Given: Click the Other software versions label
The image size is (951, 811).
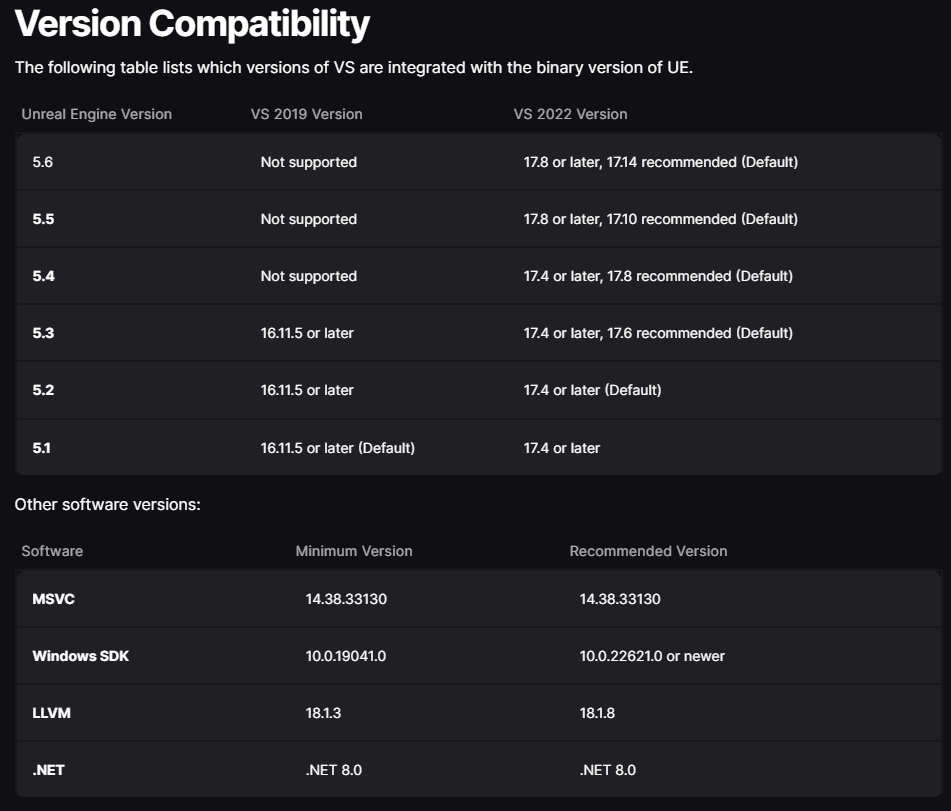Looking at the screenshot, I should pyautogui.click(x=108, y=504).
